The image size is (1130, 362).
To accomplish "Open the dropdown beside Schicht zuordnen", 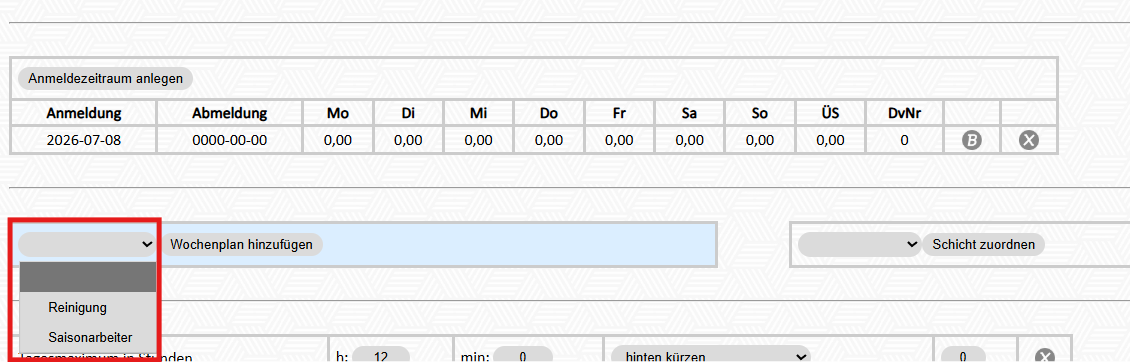I will click(x=860, y=244).
